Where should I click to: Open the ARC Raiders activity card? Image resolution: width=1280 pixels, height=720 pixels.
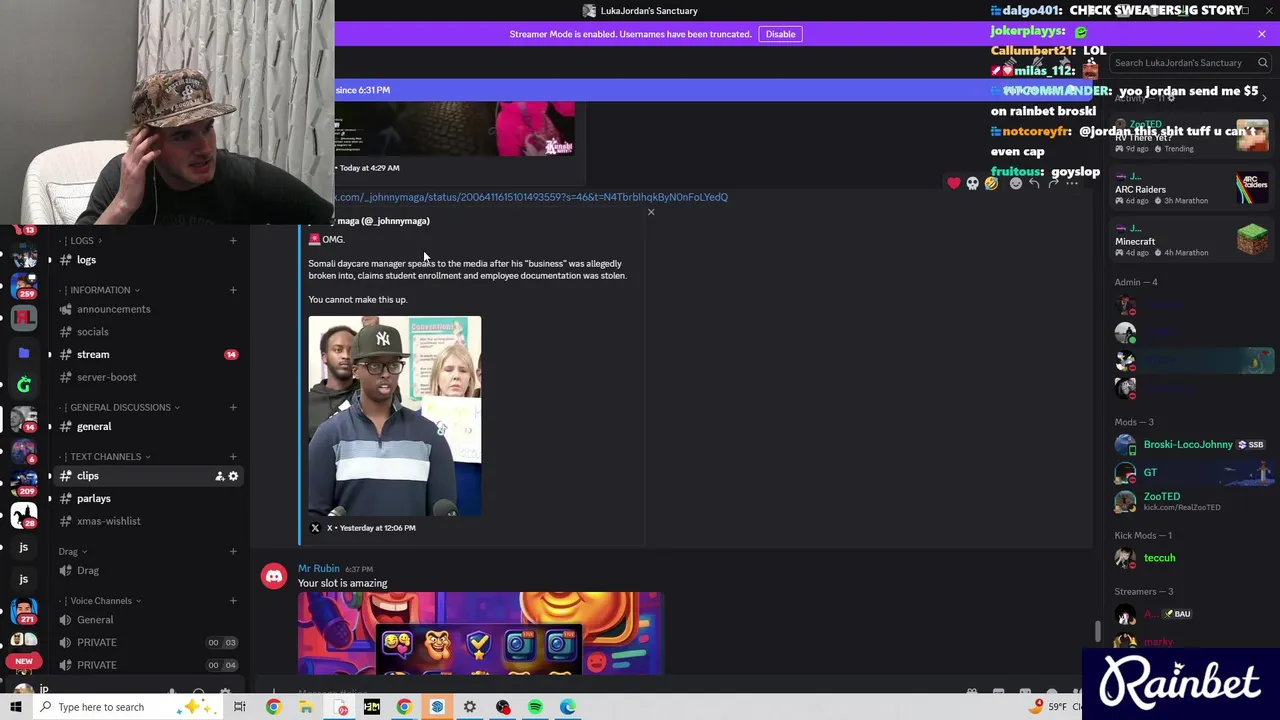tap(1192, 190)
